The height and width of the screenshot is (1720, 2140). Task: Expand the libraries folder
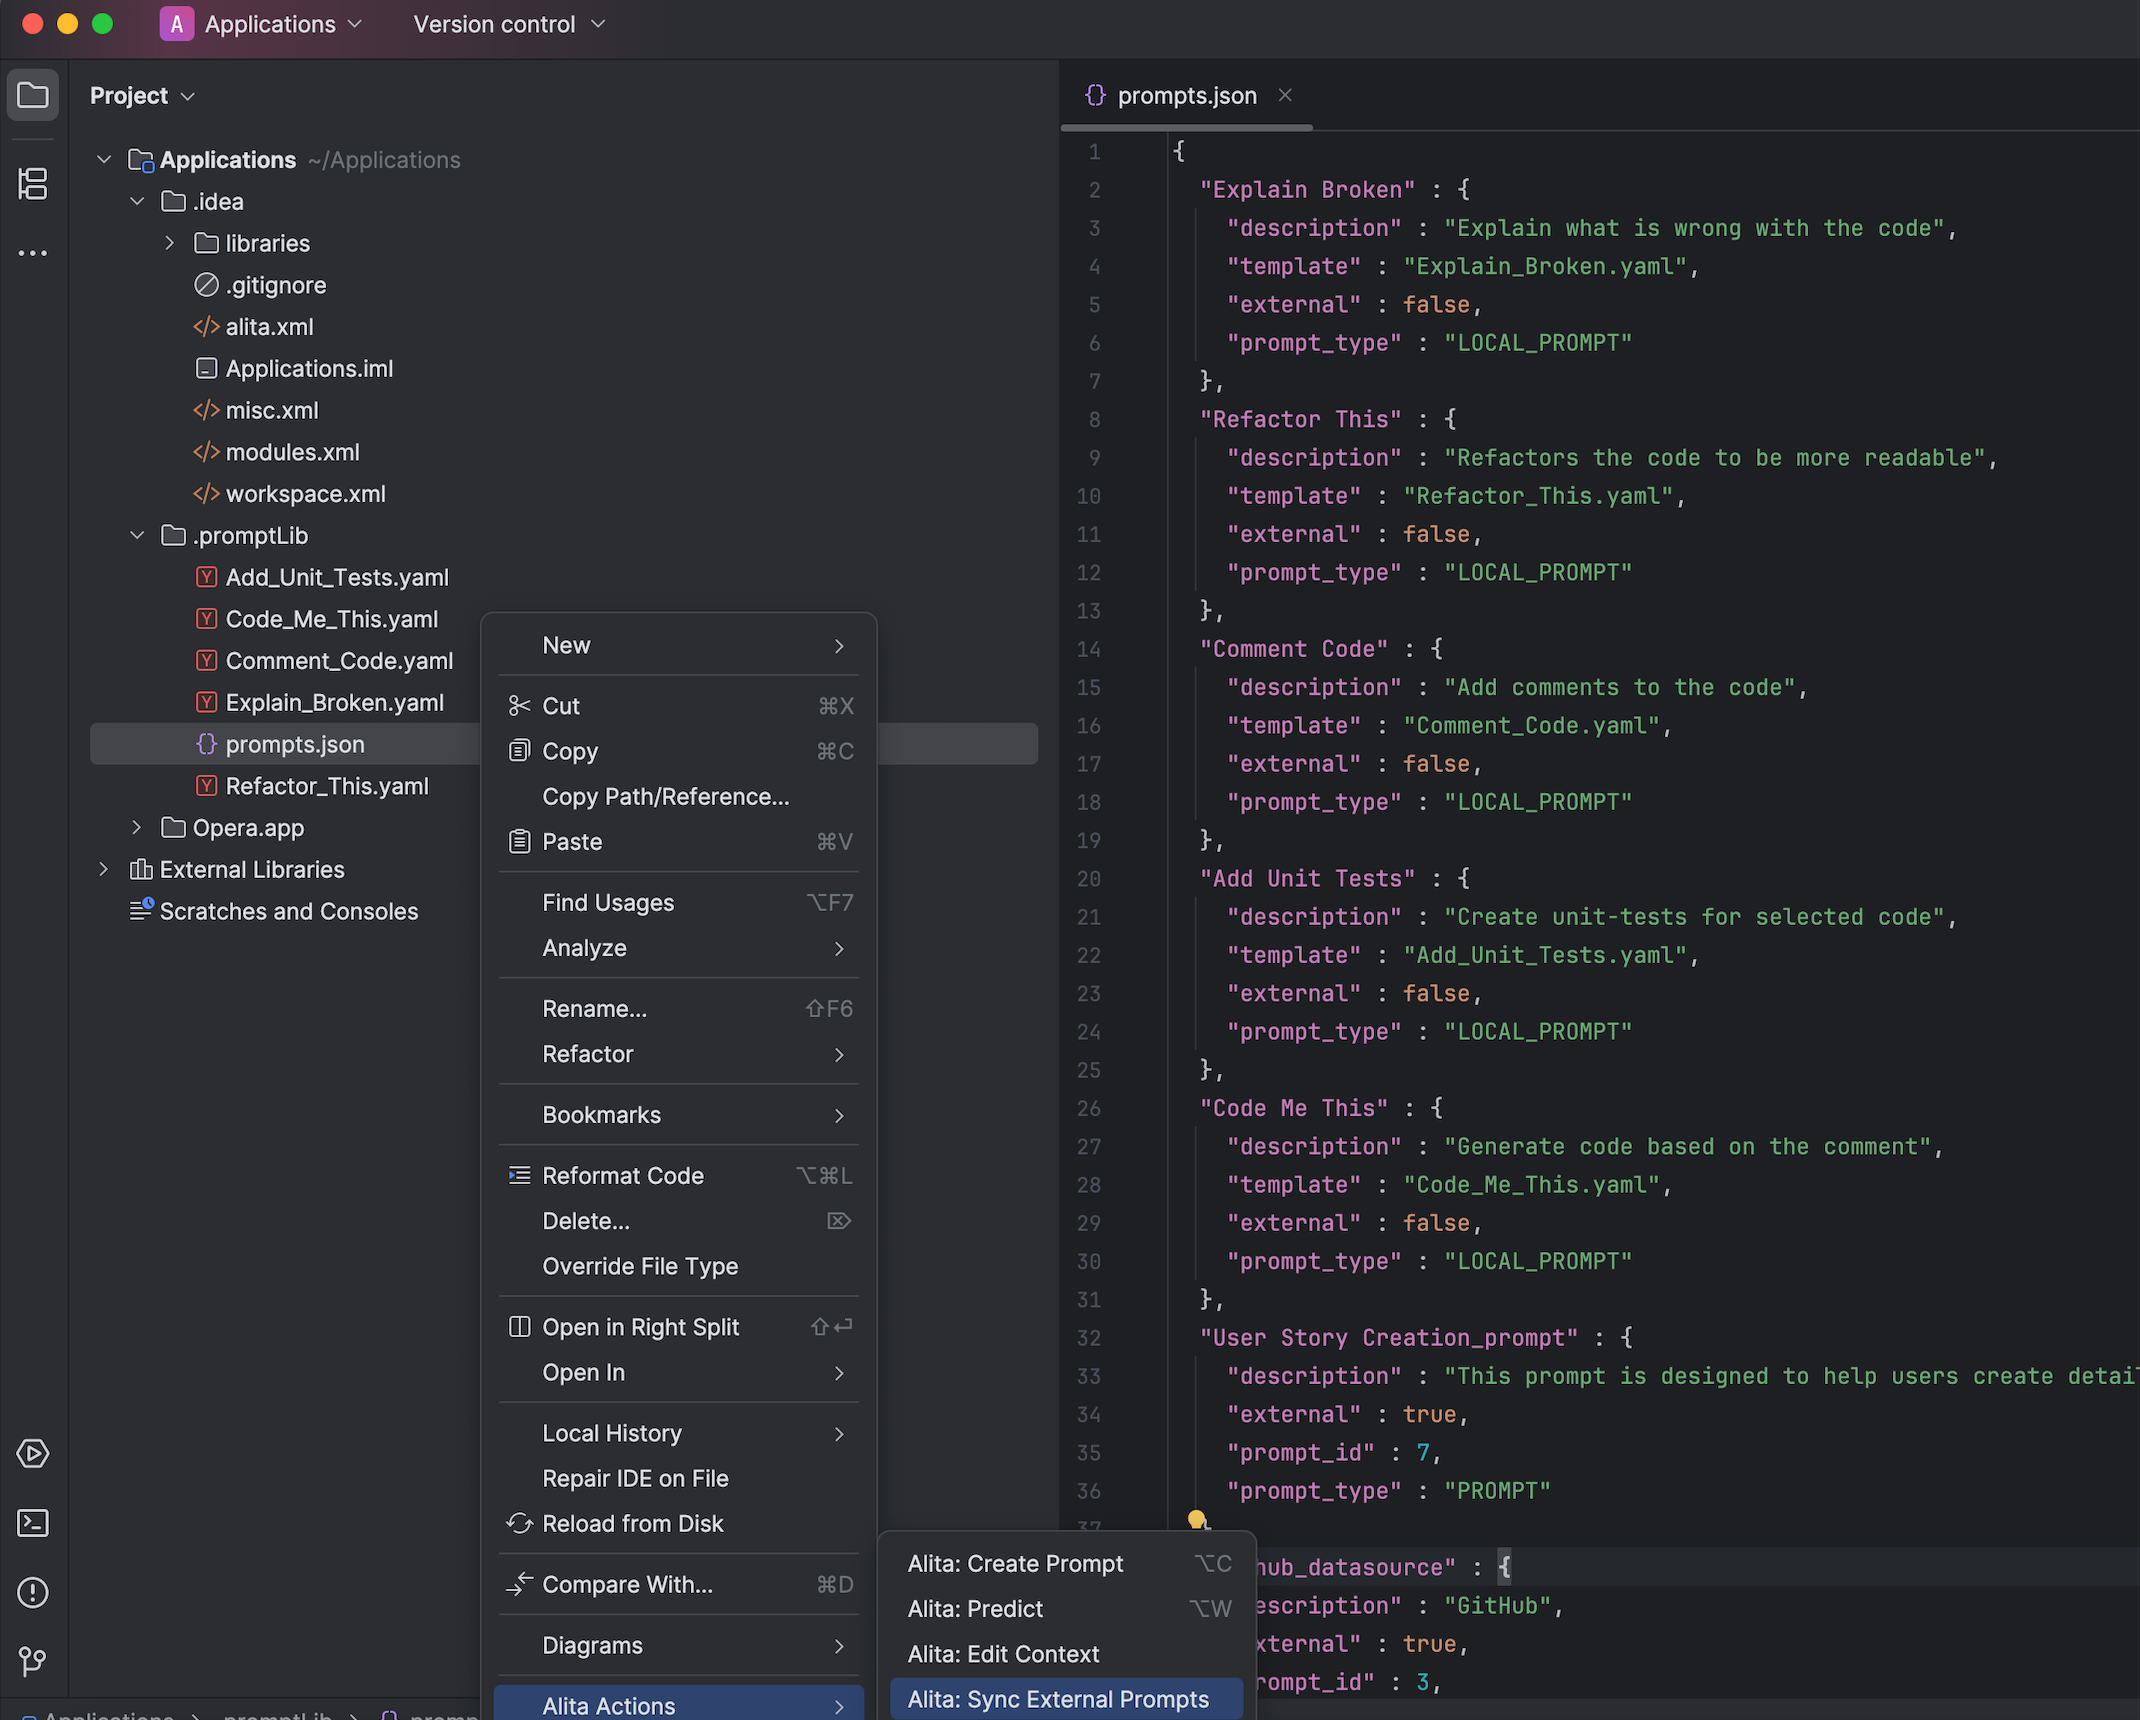click(170, 243)
